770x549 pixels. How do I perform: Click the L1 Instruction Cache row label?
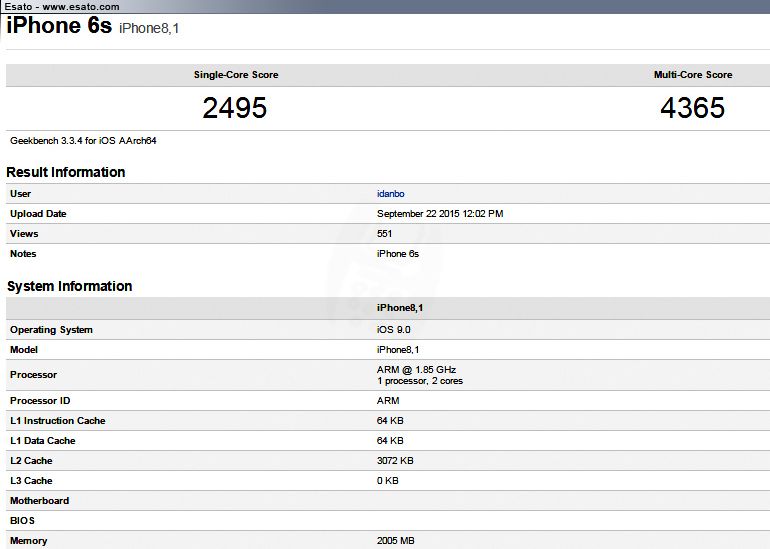[x=57, y=421]
